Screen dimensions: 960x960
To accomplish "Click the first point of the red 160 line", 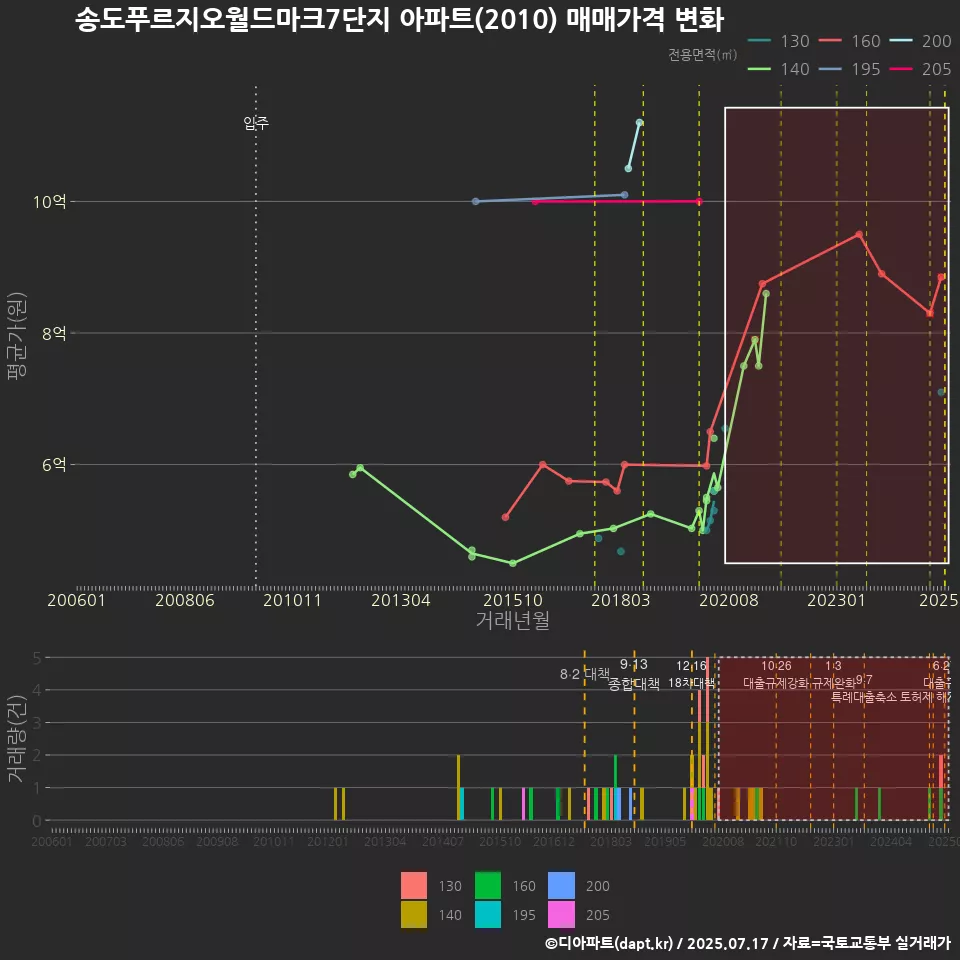I will point(505,517).
